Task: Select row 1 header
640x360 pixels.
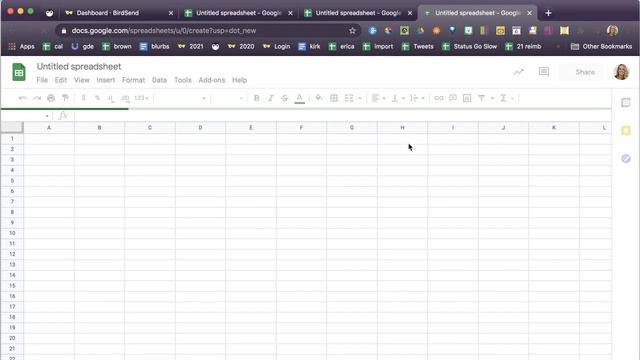Action: [x=12, y=139]
